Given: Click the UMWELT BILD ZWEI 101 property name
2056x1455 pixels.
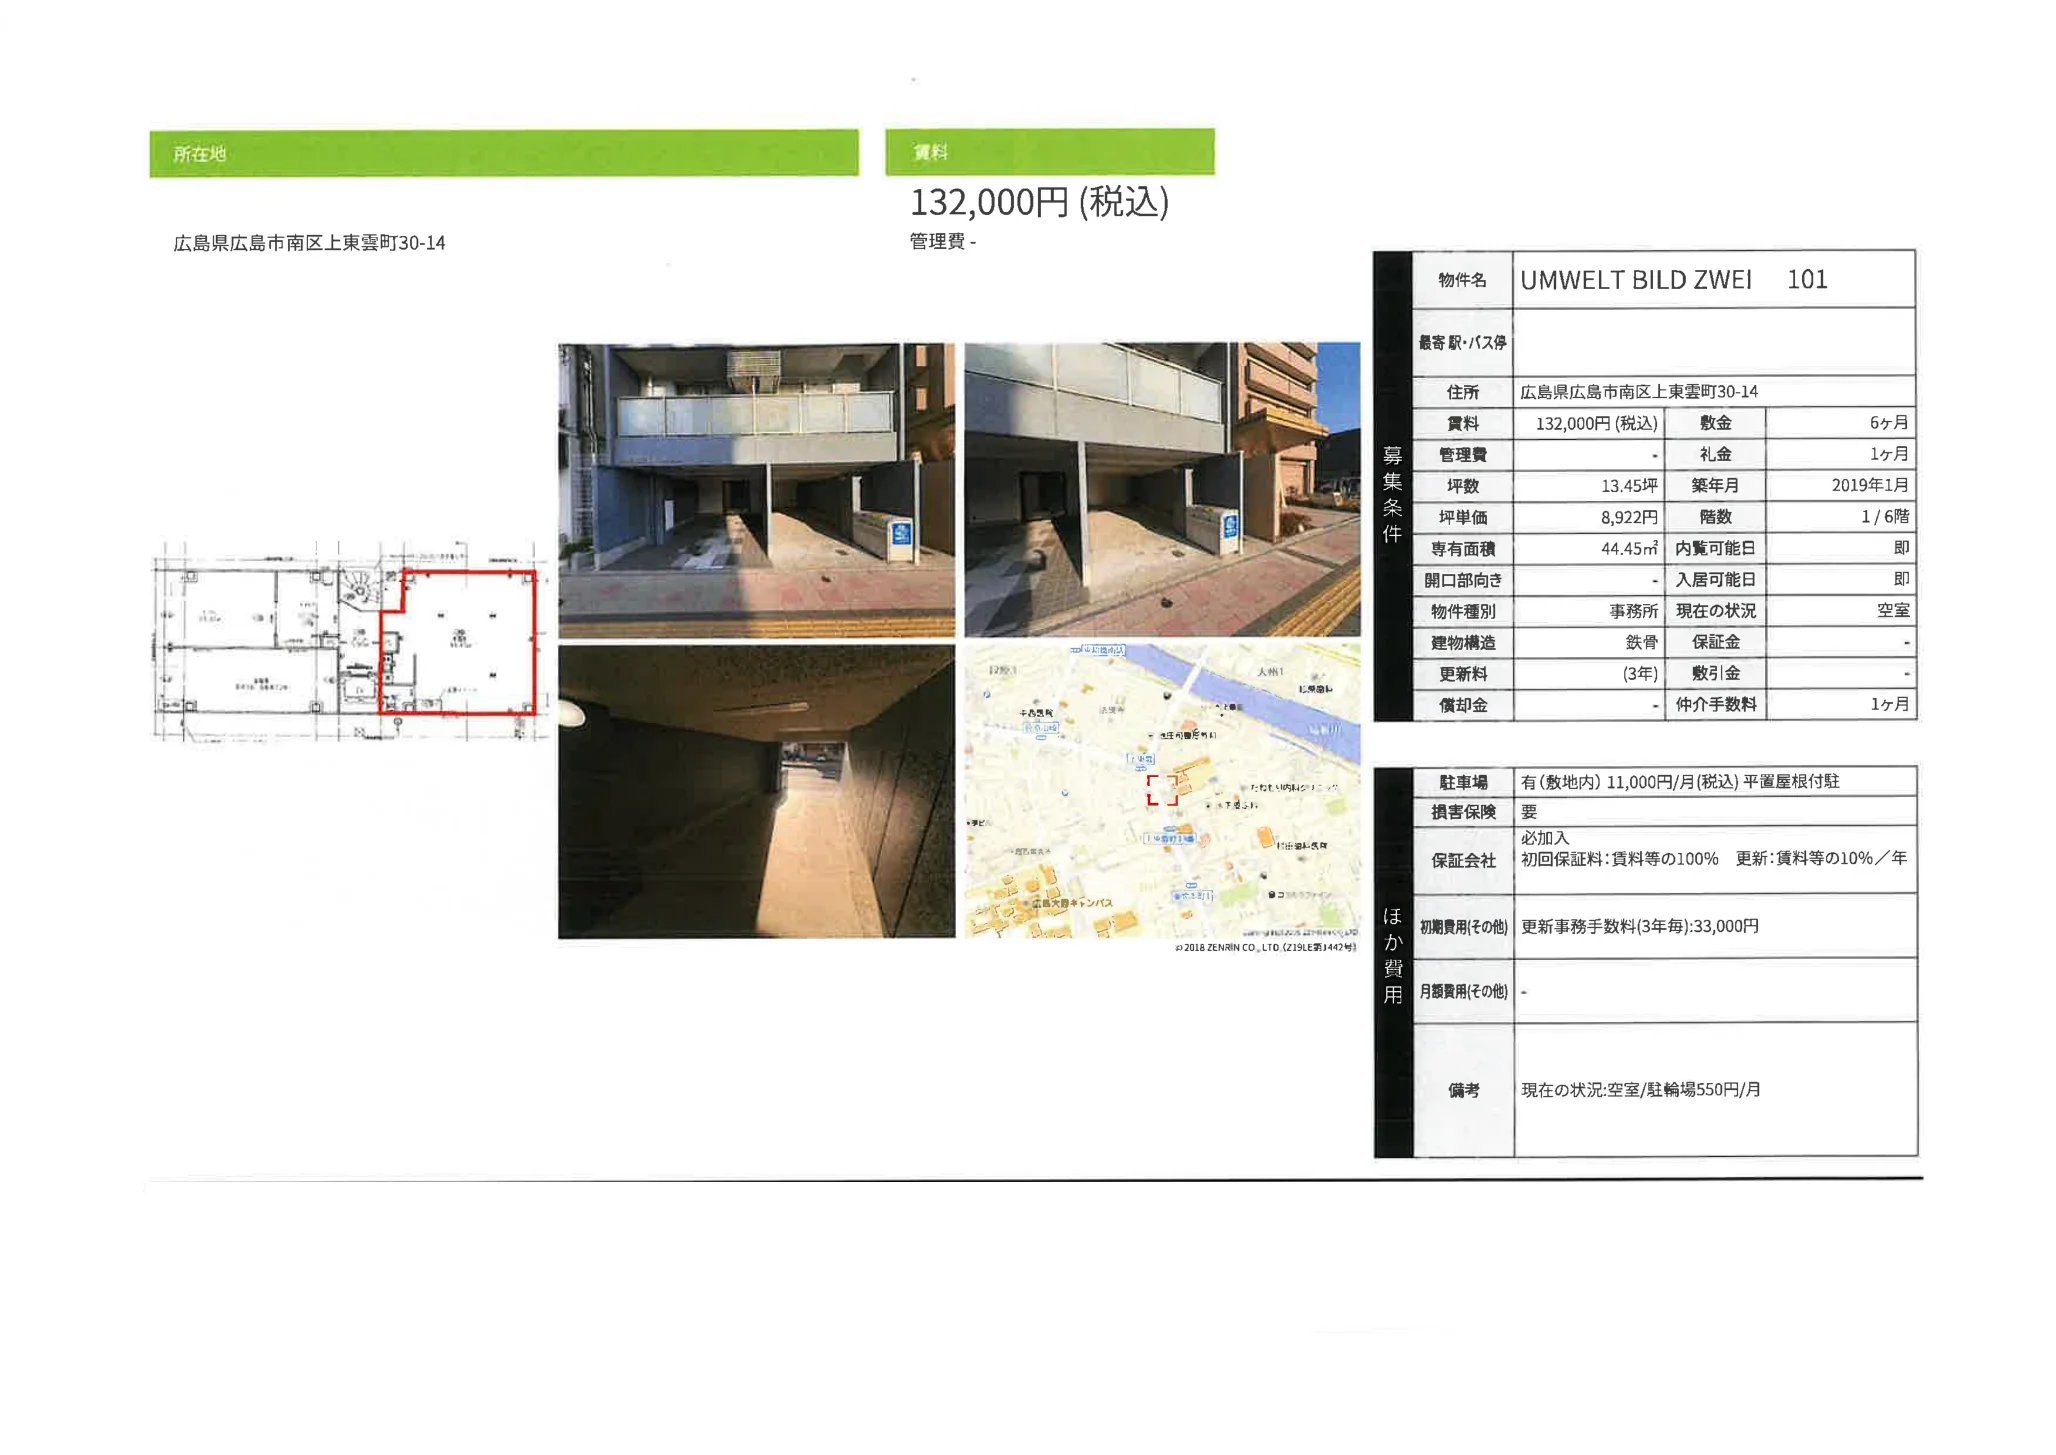Looking at the screenshot, I should pyautogui.click(x=1673, y=280).
